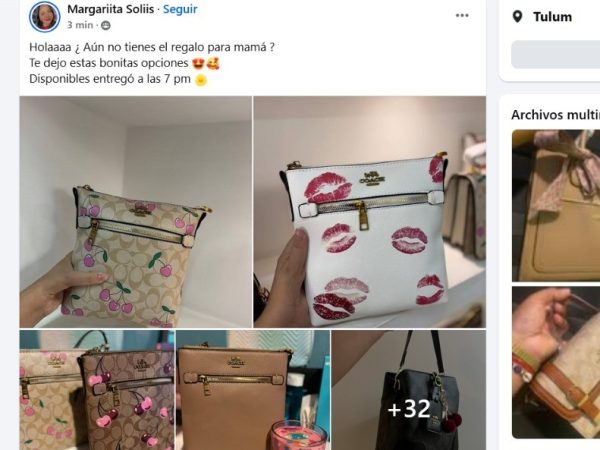Screen dimensions: 600x450
Task: Click the sun emoji after 7 pm
Action: (x=201, y=80)
